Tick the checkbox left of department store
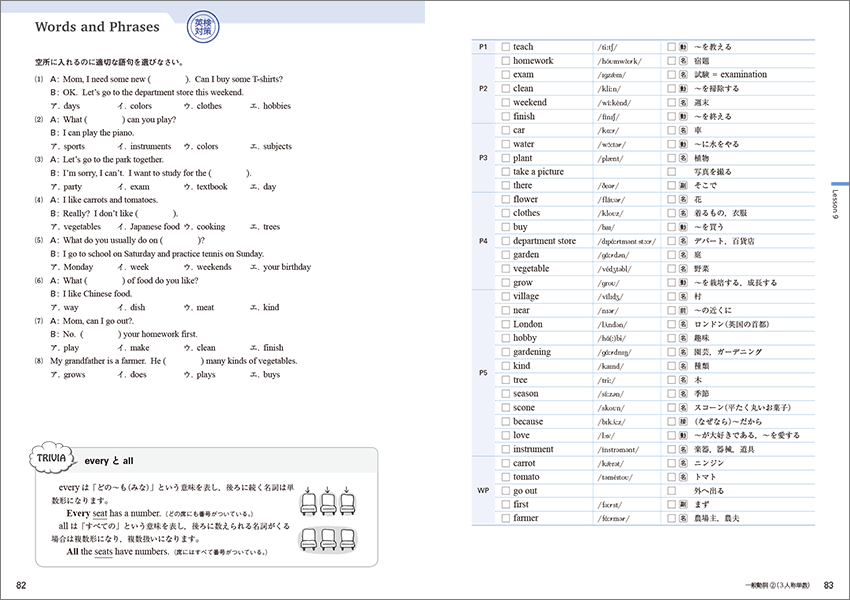This screenshot has width=850, height=600. pyautogui.click(x=506, y=241)
